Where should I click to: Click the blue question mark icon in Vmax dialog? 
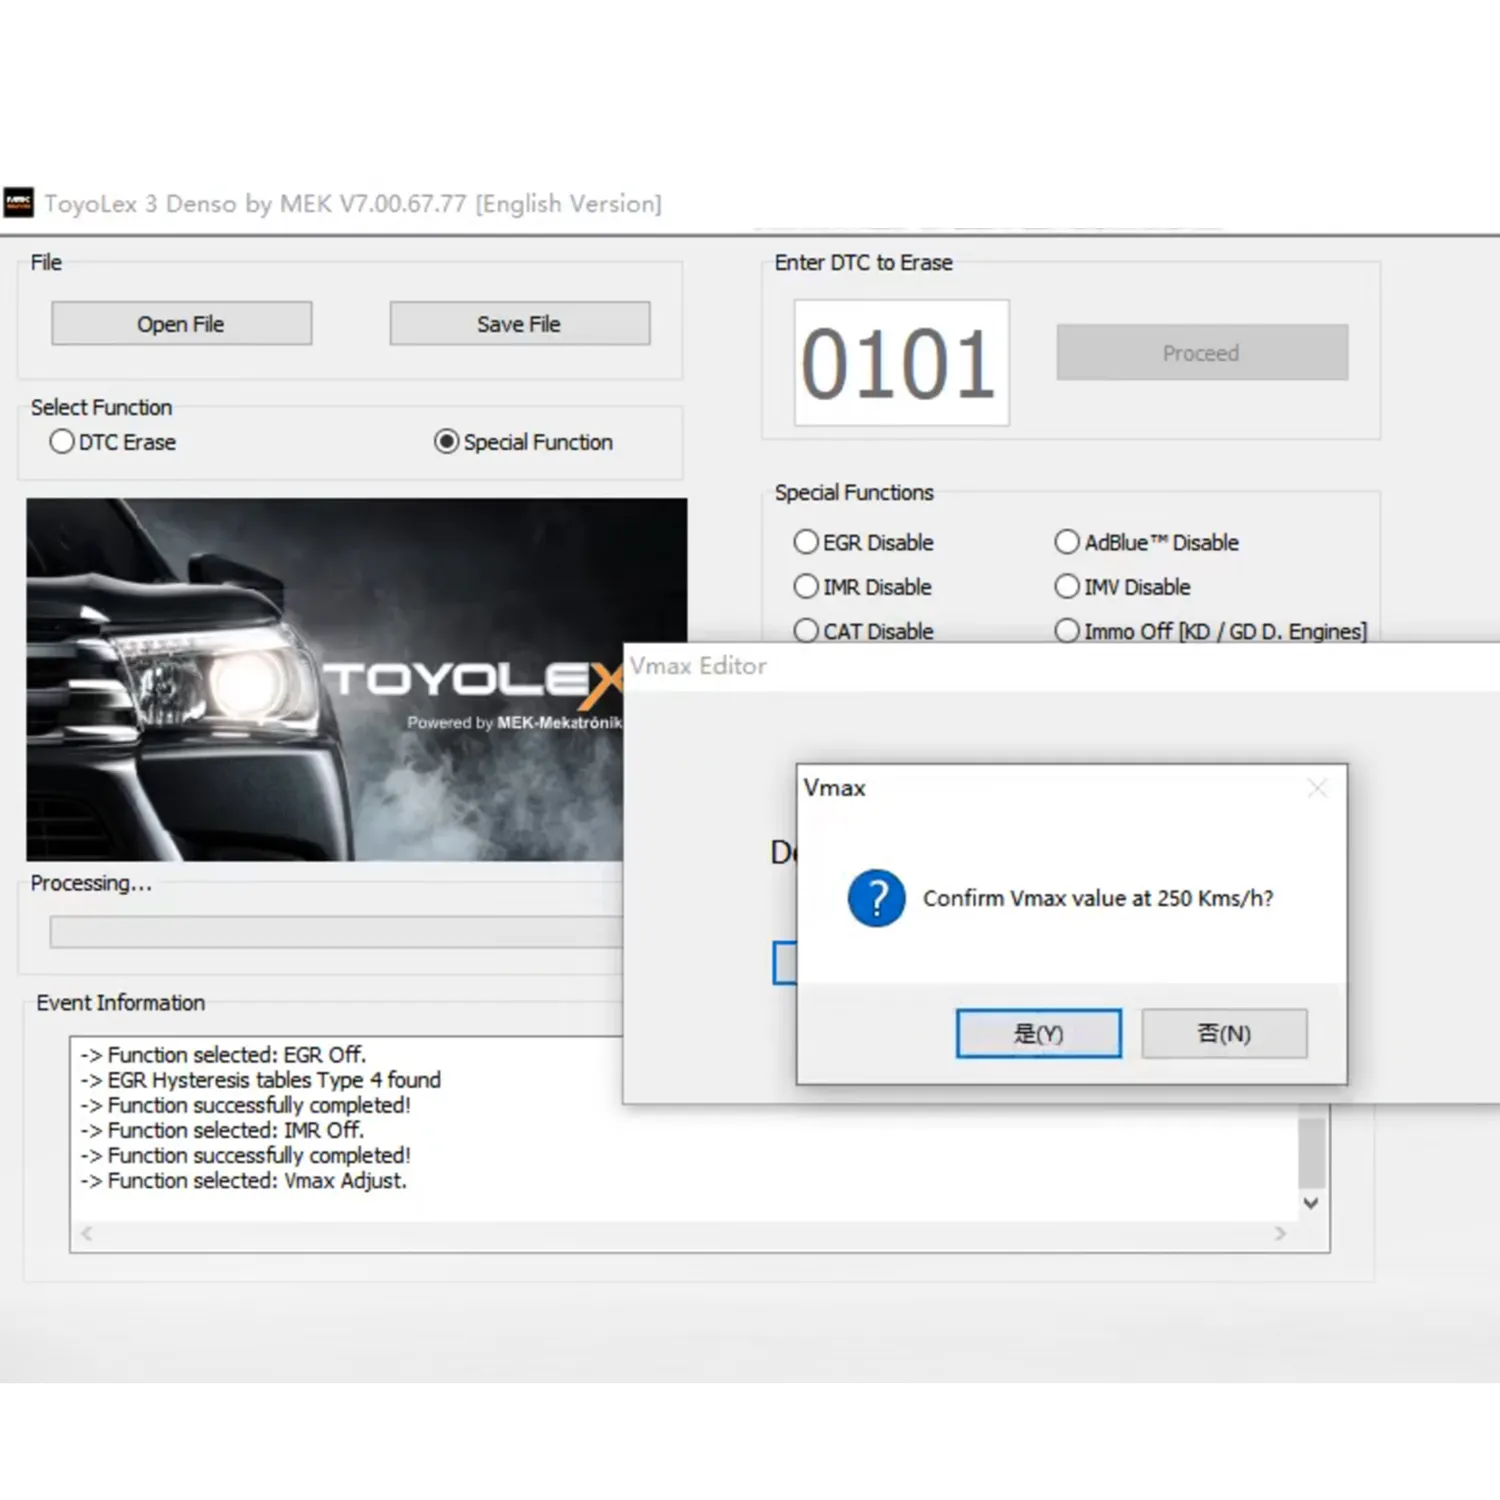(x=876, y=898)
